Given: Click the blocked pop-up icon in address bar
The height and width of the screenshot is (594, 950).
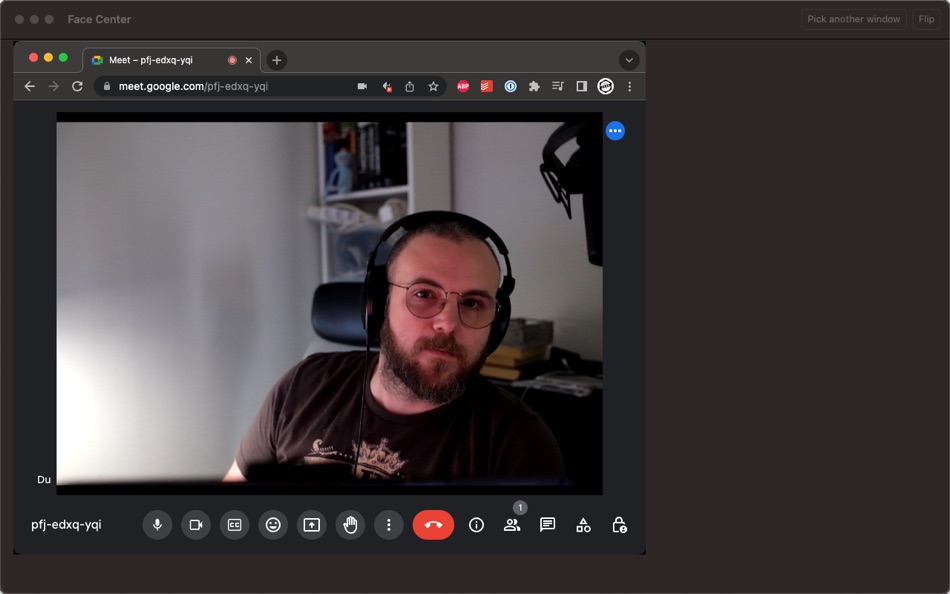Looking at the screenshot, I should (387, 87).
